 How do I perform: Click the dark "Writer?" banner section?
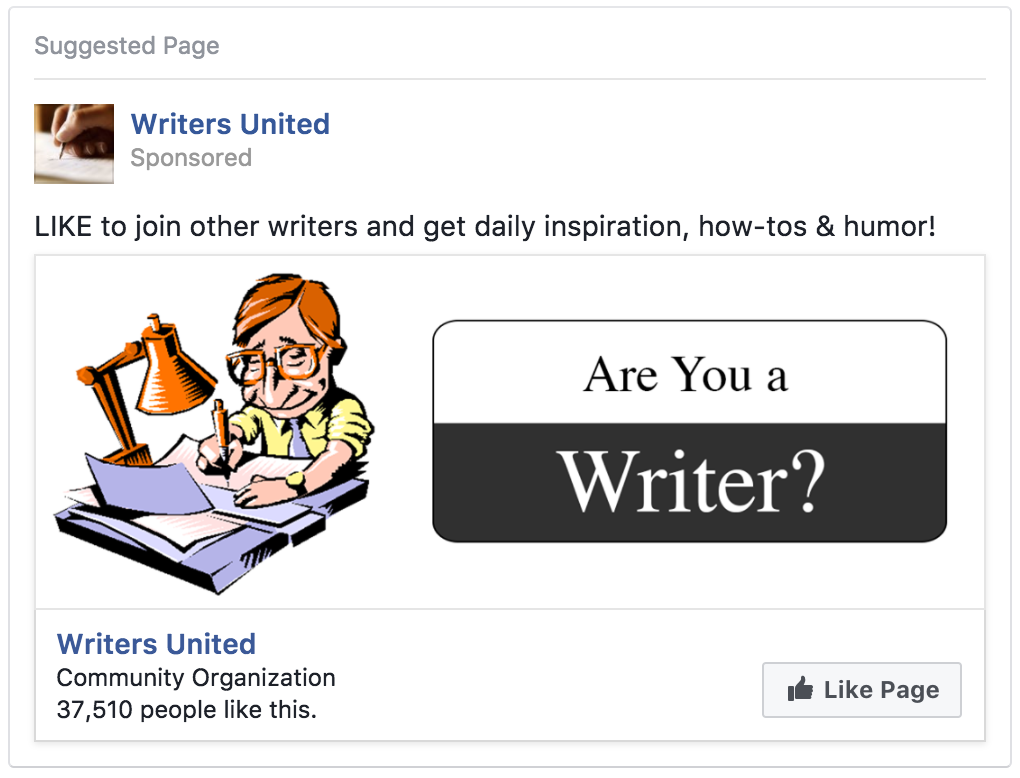[x=690, y=482]
